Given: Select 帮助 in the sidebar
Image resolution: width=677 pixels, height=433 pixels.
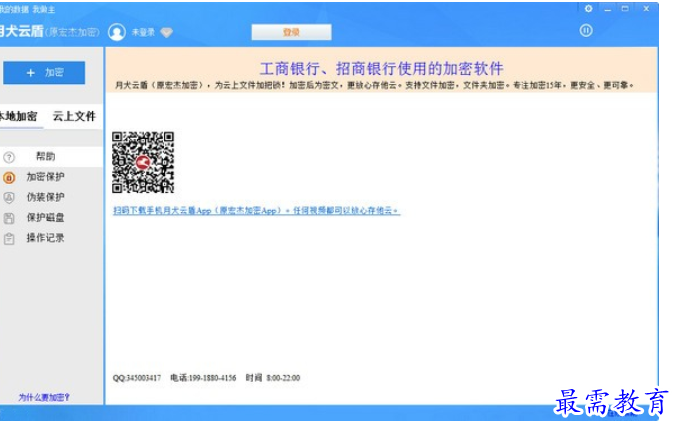Looking at the screenshot, I should (x=51, y=156).
